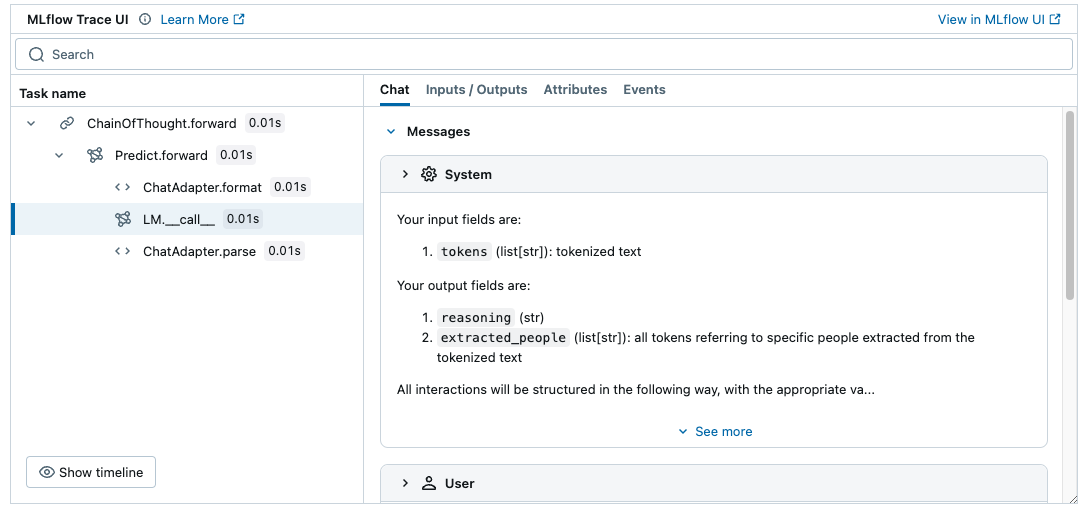Toggle the System message chevron
Screen dimensions: 1089x516
pyautogui.click(x=405, y=174)
